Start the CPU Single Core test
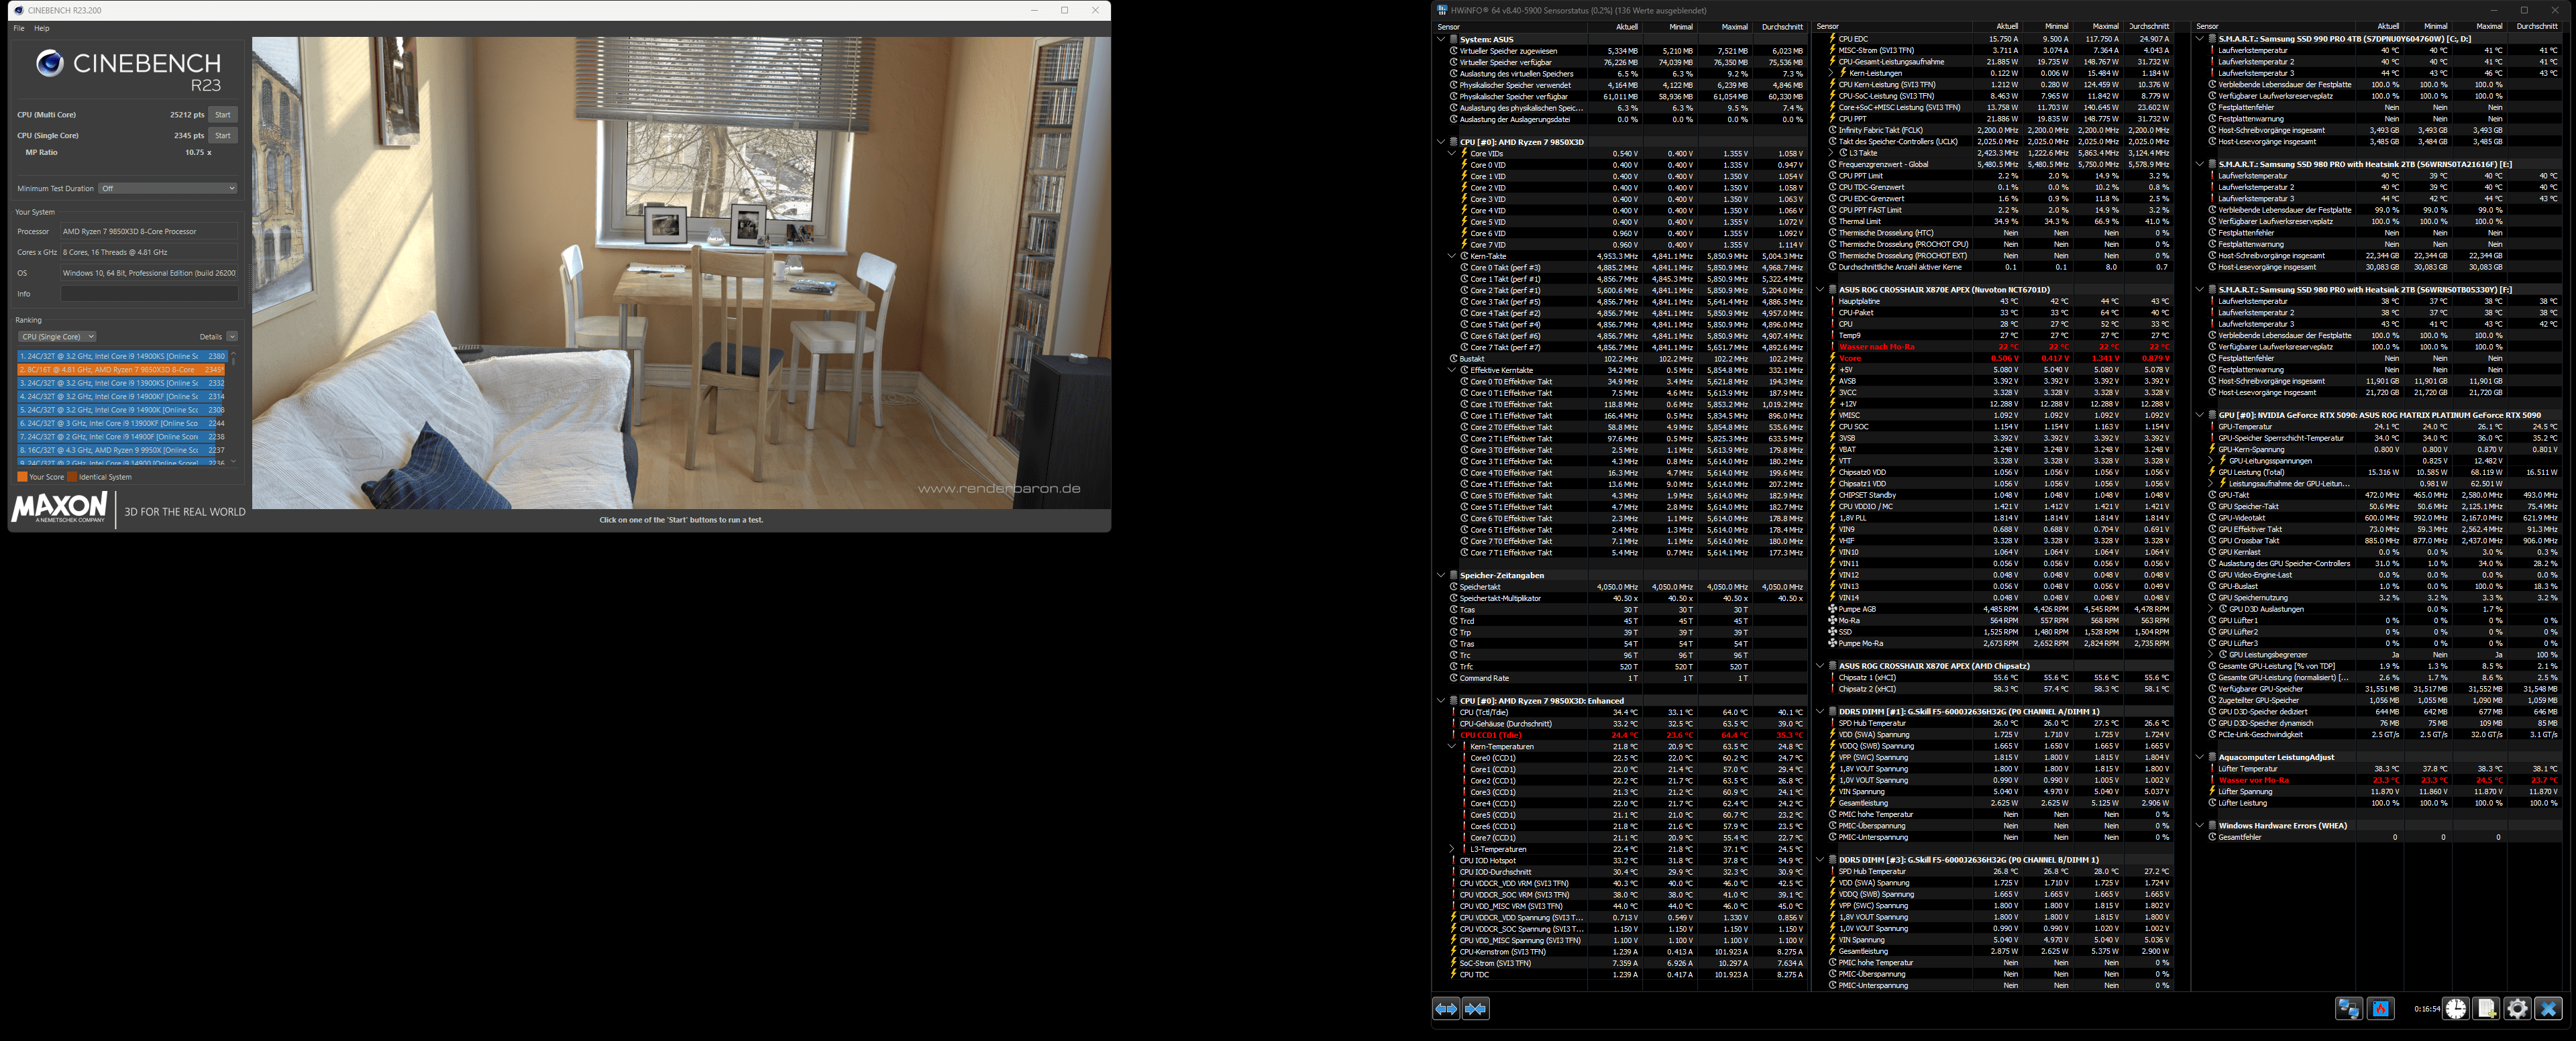Screen dimensions: 2576x1041 [223, 135]
